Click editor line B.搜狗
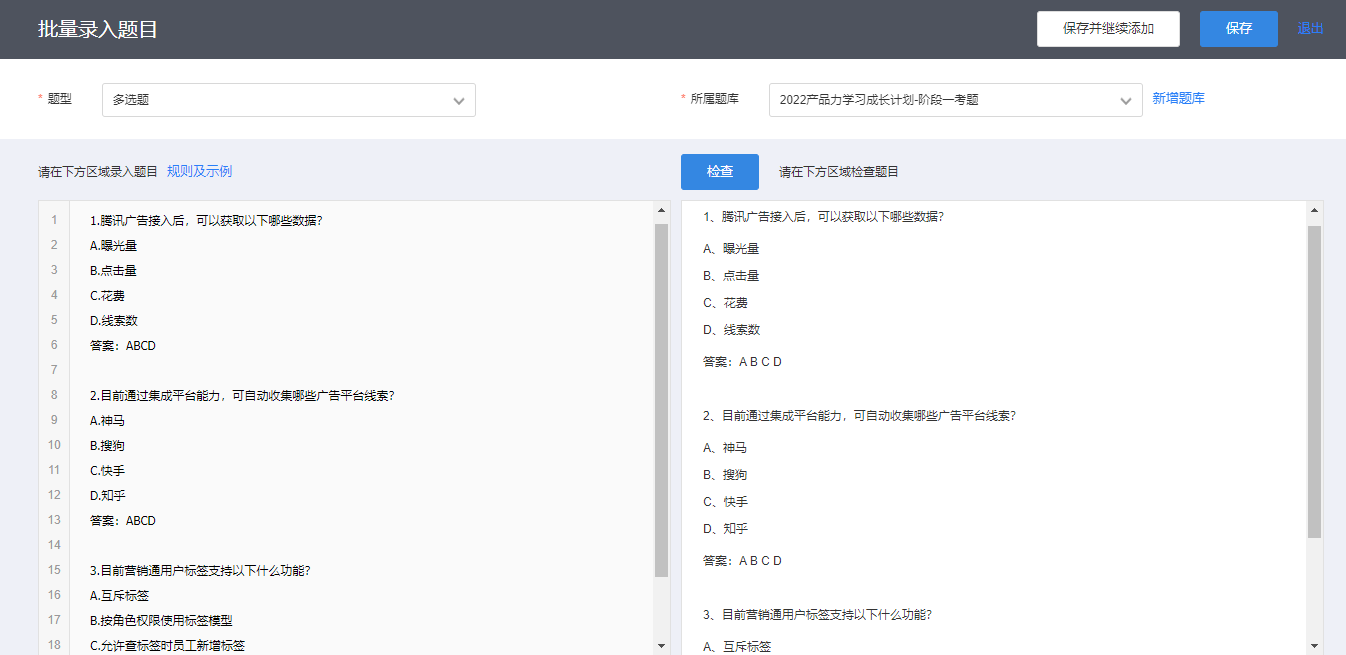 [107, 445]
